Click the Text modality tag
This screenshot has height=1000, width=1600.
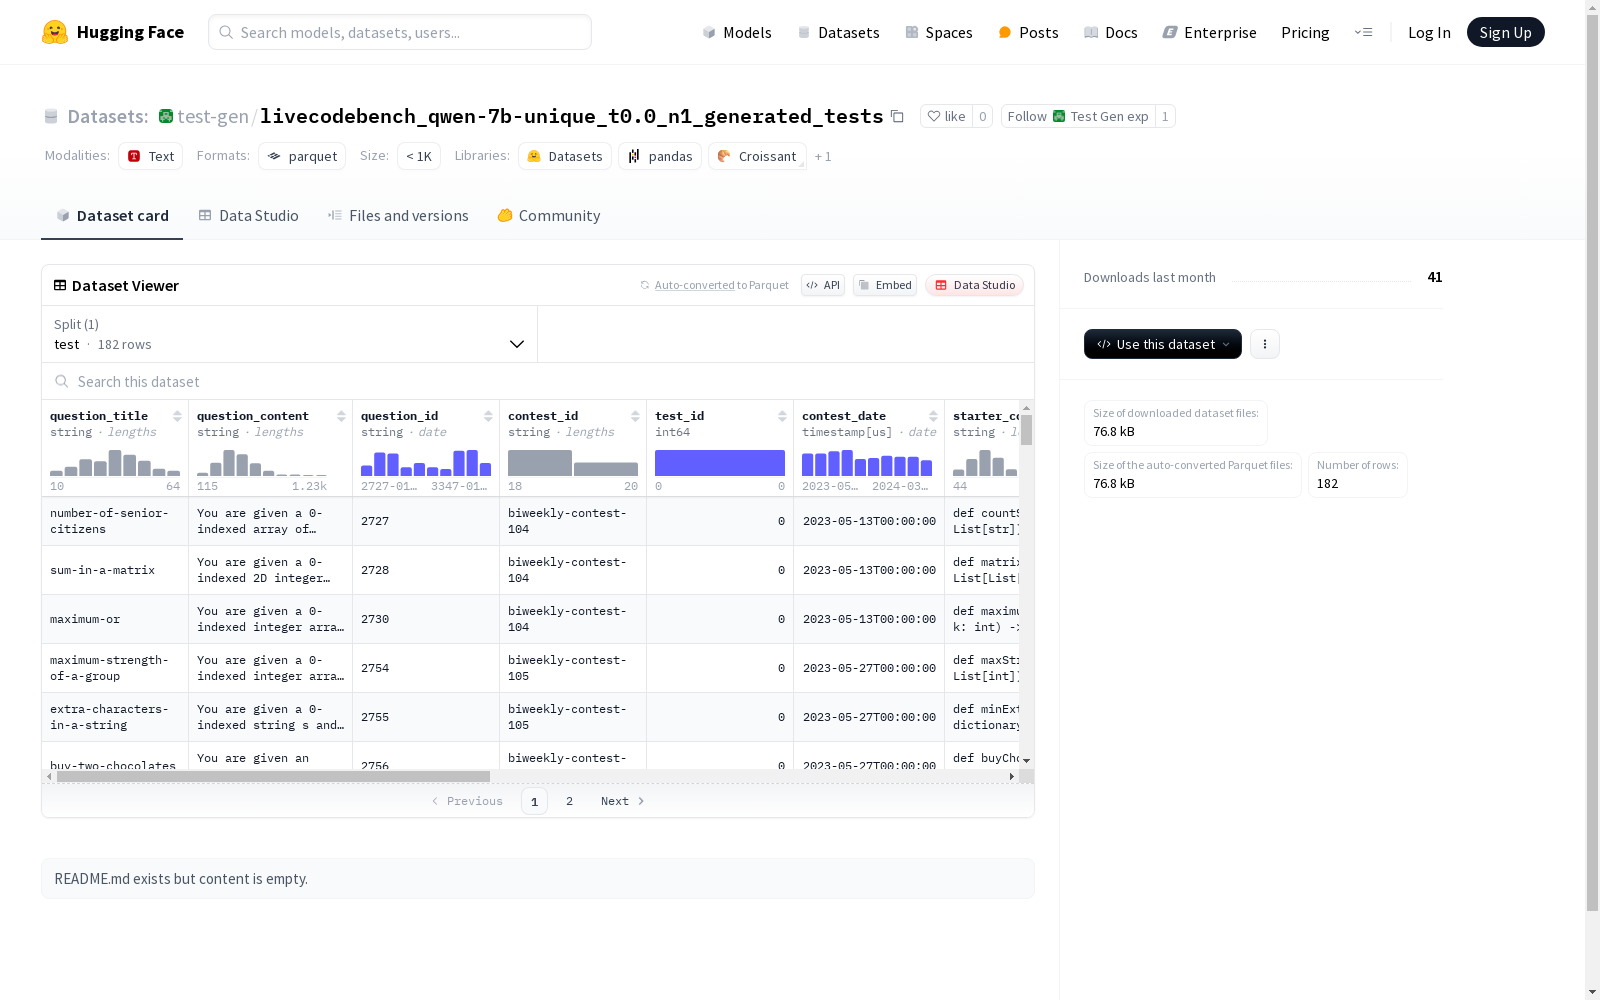(x=151, y=156)
